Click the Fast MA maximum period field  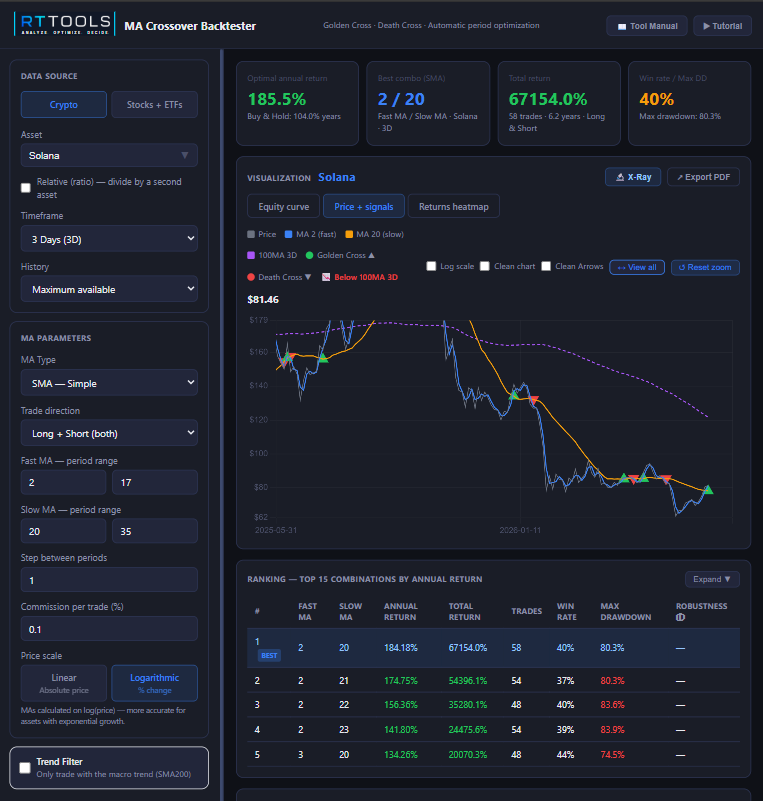(155, 482)
